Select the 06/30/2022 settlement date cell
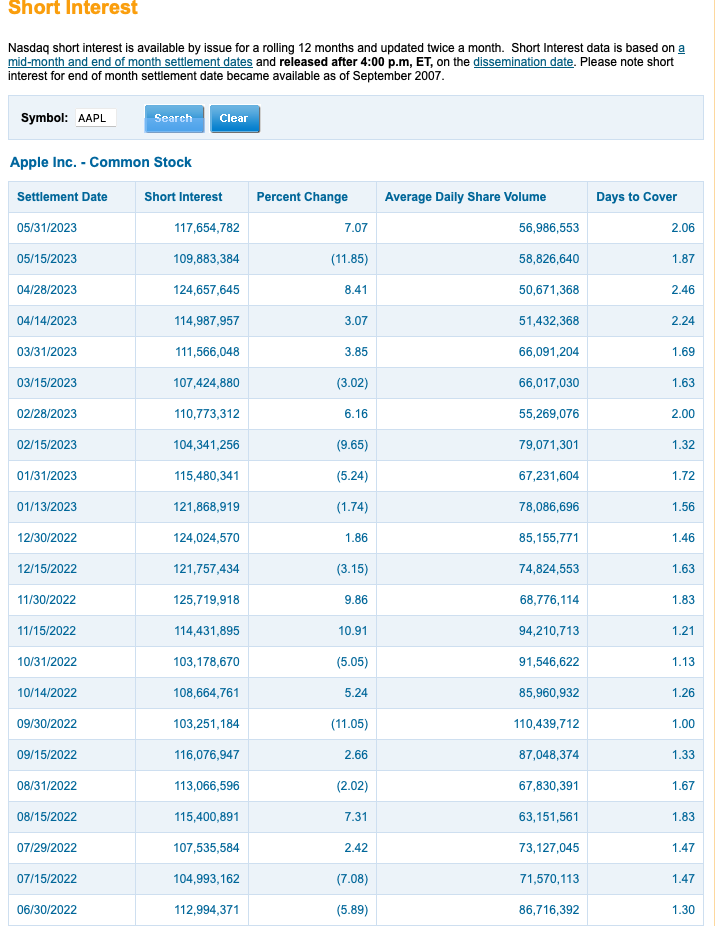Viewport: 721px width, 926px height. pos(47,910)
